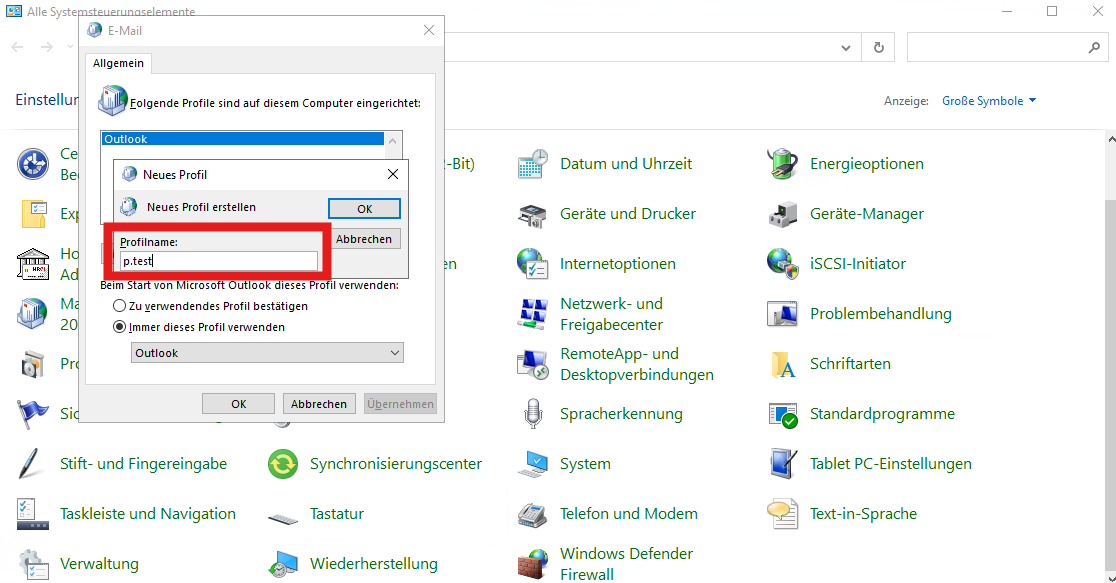
Task: Click Abbrechen in E-Mail dialog
Action: 319,404
